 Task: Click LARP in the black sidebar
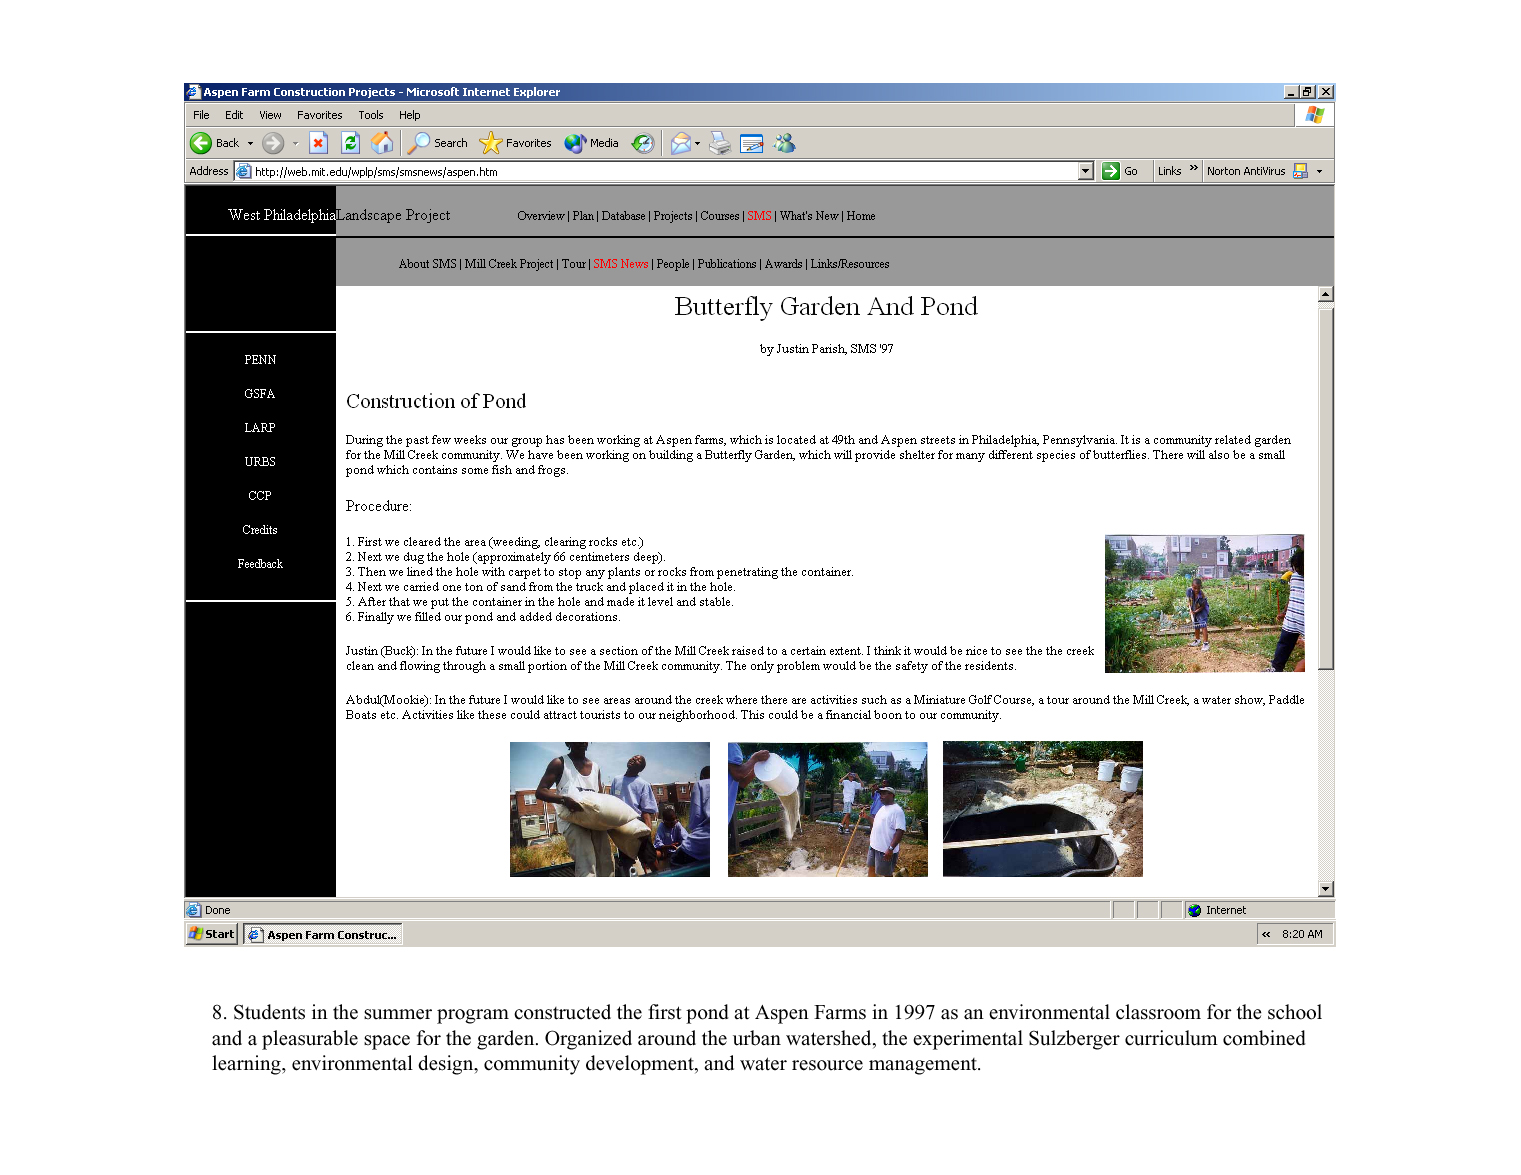coord(260,428)
